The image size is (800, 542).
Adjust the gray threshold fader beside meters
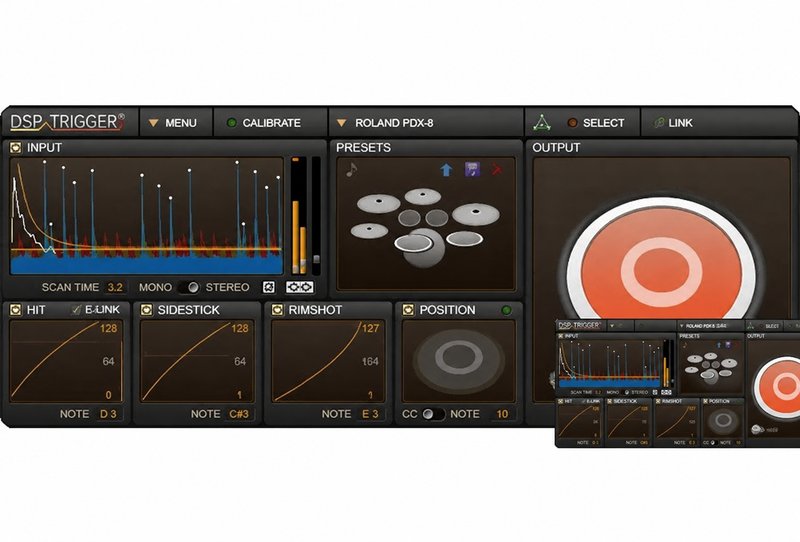click(x=316, y=259)
